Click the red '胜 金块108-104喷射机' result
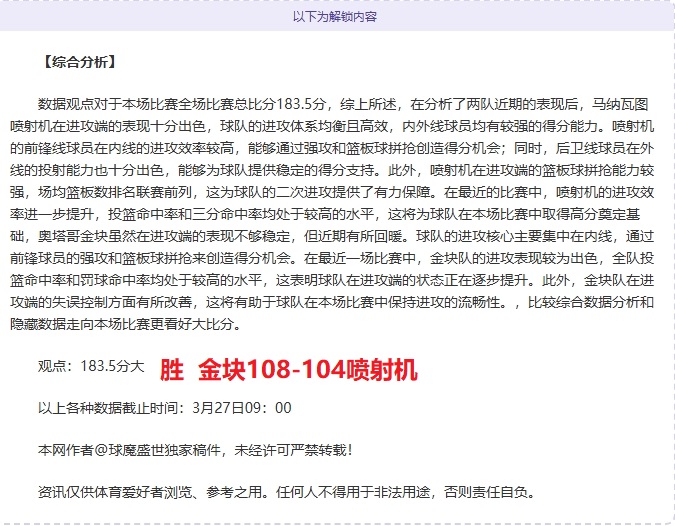The height and width of the screenshot is (526, 675). pos(288,370)
